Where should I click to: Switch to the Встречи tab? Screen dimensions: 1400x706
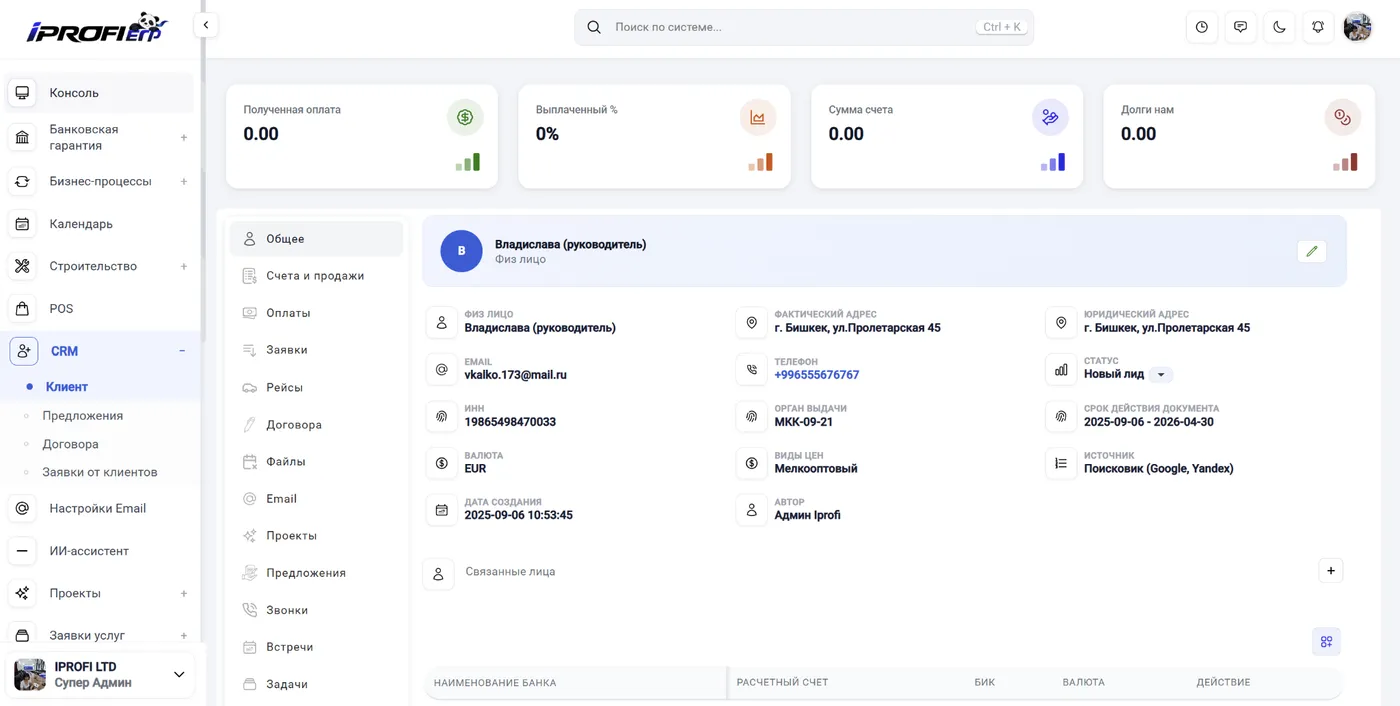click(316, 647)
